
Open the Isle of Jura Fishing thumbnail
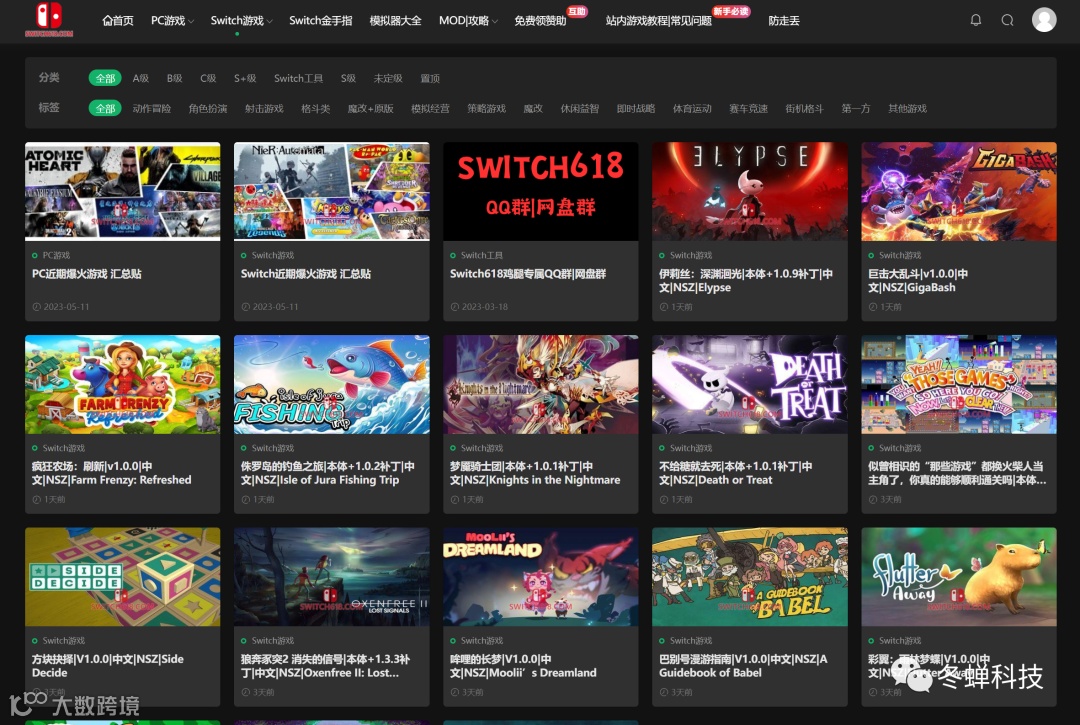pos(332,384)
